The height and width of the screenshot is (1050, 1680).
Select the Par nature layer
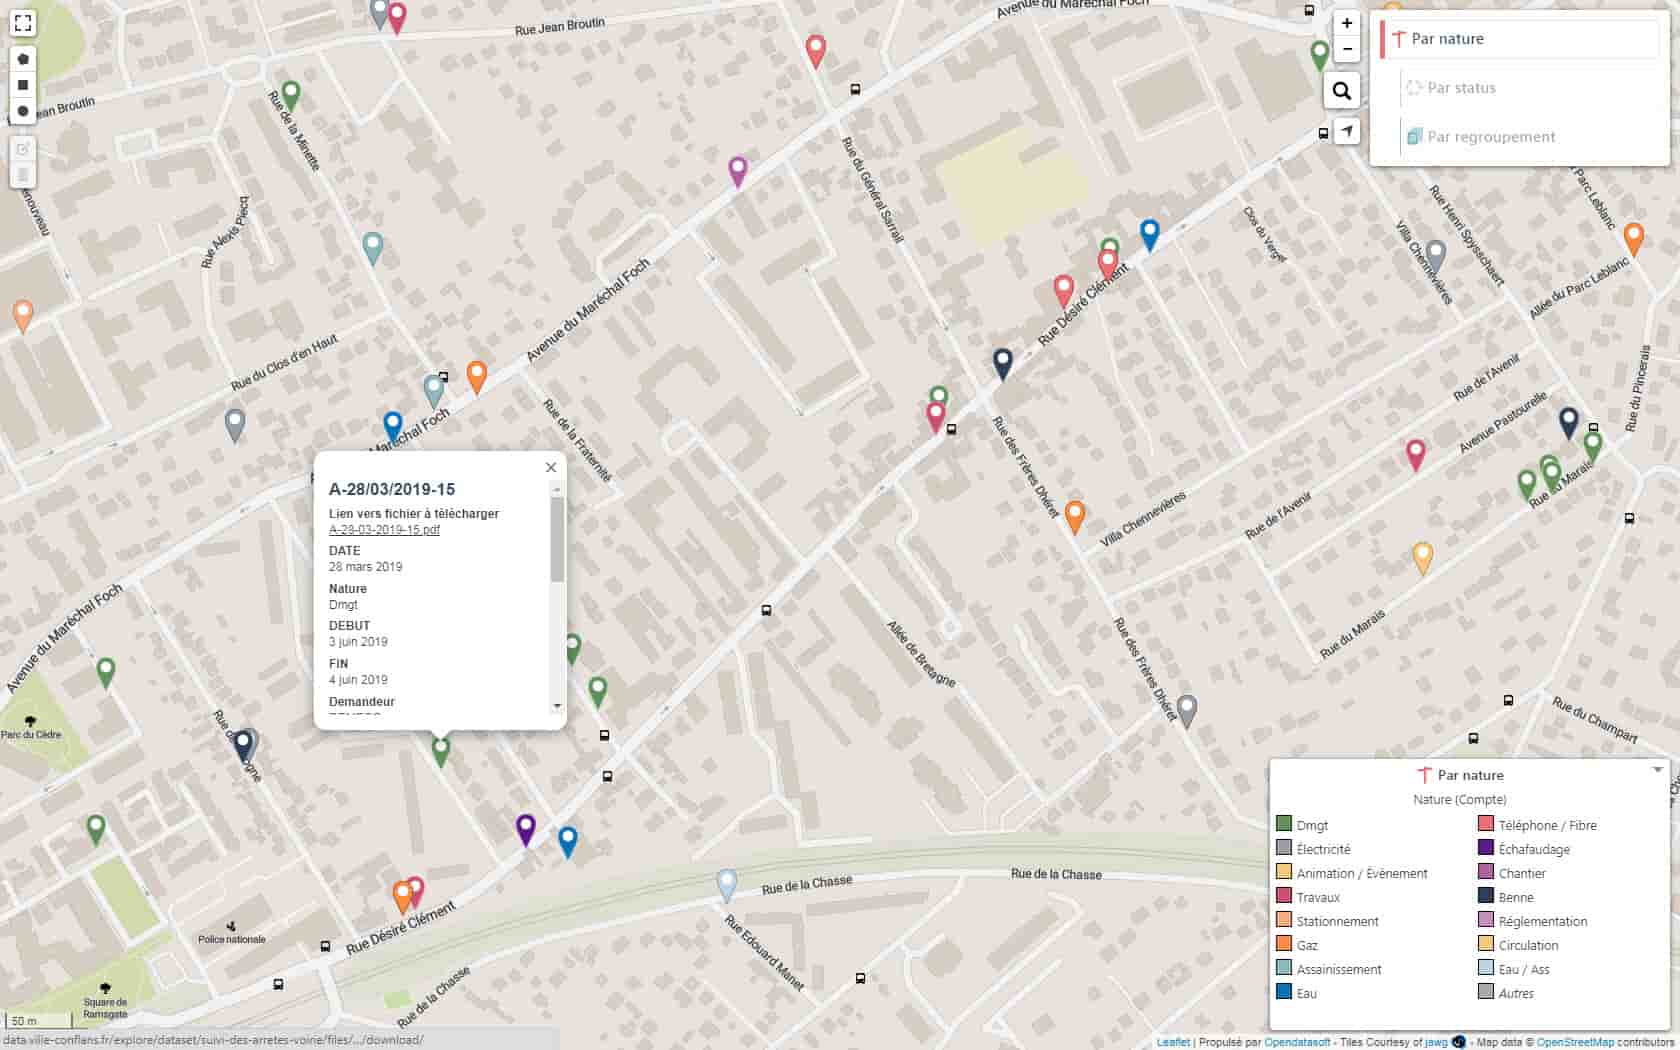click(1447, 39)
